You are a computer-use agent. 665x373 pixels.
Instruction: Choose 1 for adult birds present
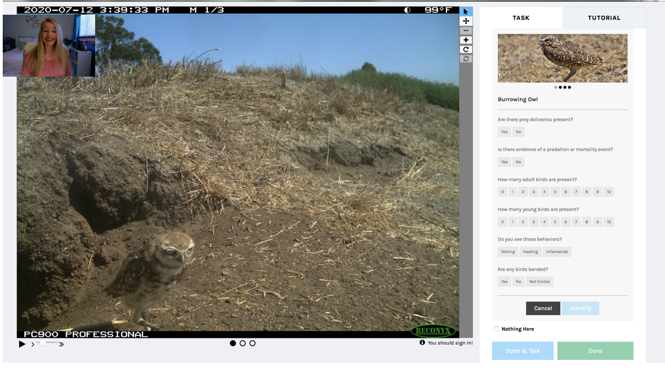click(x=512, y=192)
